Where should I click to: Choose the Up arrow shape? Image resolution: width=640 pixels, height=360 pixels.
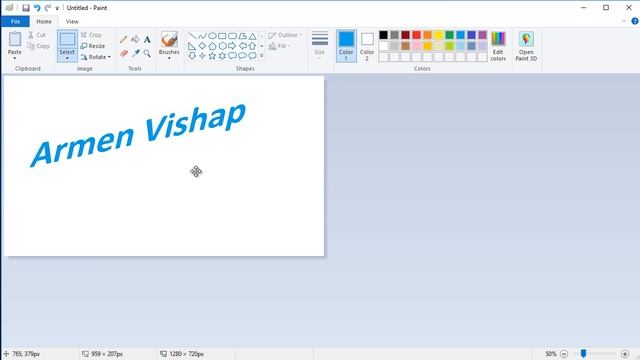253,46
